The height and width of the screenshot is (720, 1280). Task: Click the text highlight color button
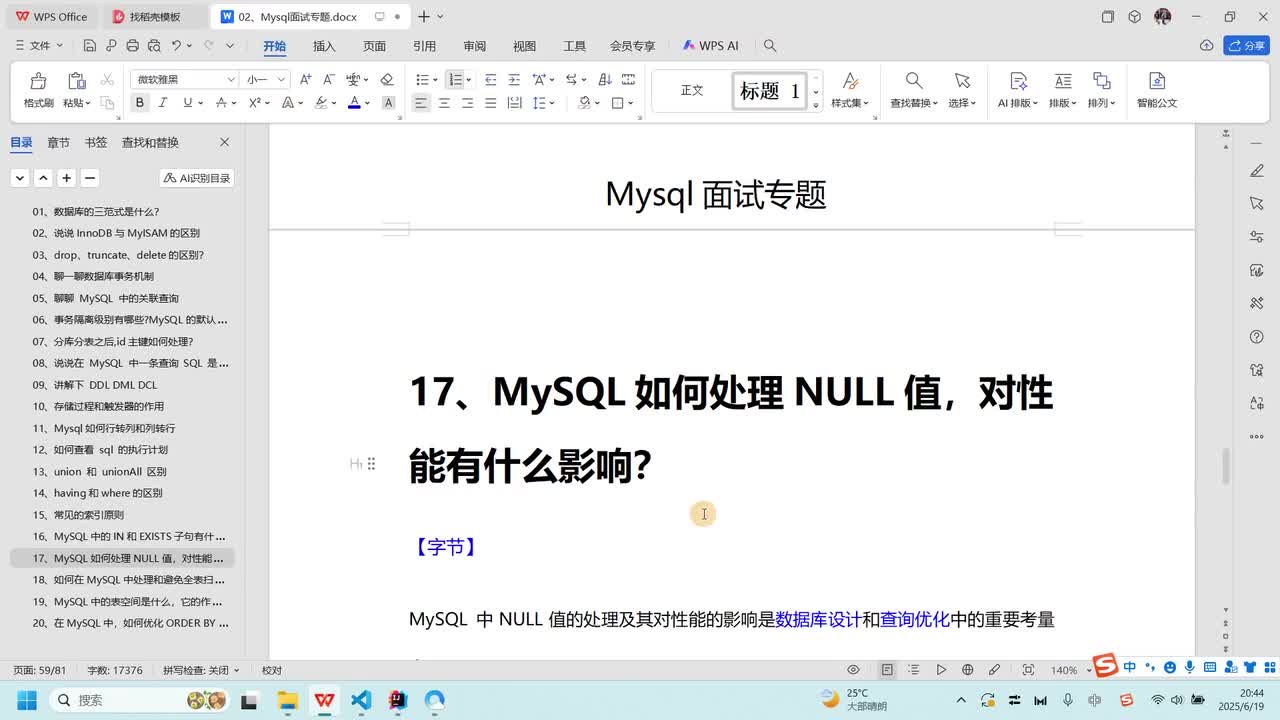pos(321,103)
